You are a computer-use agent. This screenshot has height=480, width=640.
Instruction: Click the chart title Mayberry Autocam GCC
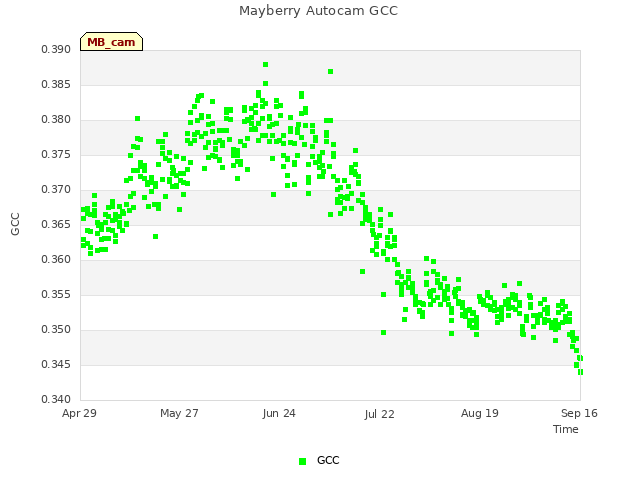[318, 11]
